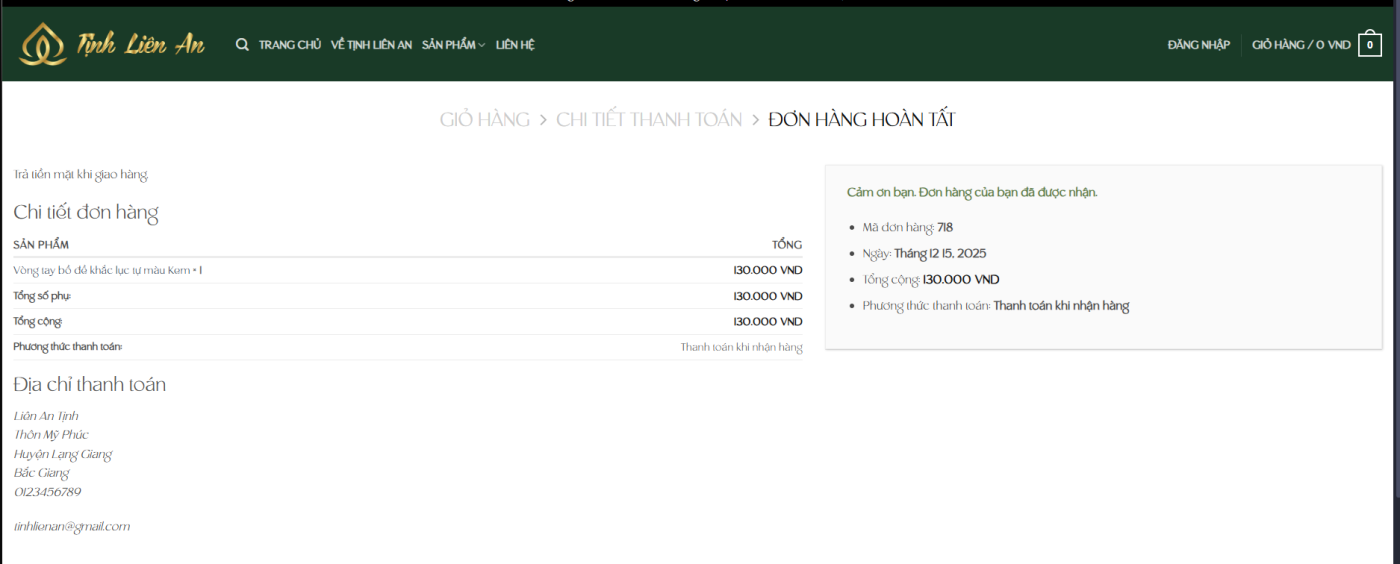Click the Địa chỉ thanh toán heading
This screenshot has width=1400, height=564.
click(x=90, y=385)
